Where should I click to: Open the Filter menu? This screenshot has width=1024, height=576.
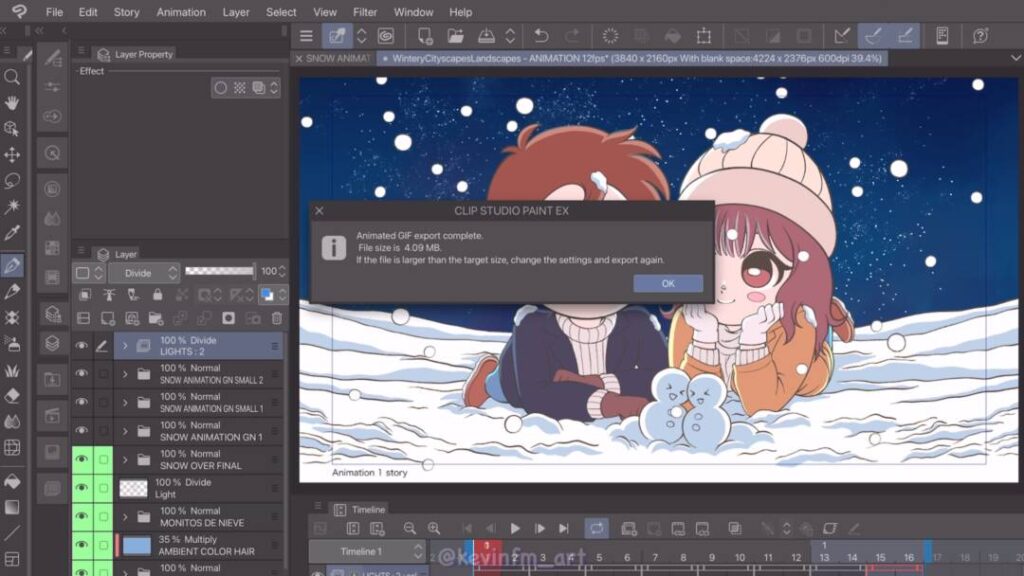pos(364,12)
